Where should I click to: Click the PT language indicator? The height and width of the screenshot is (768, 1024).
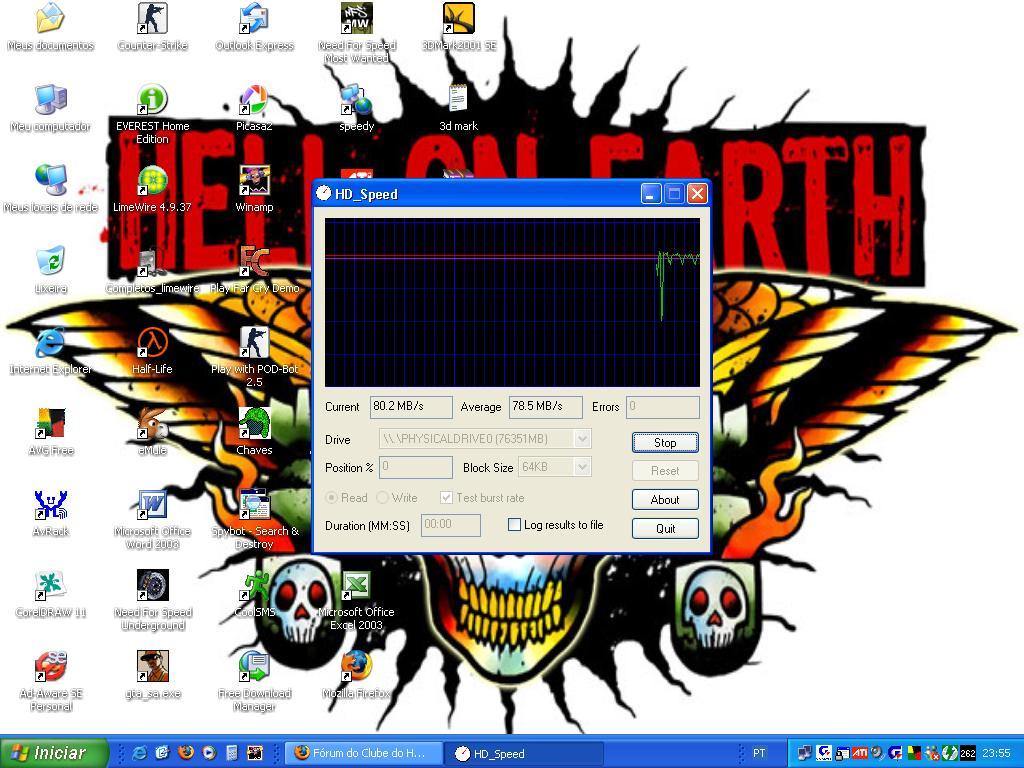pos(758,753)
